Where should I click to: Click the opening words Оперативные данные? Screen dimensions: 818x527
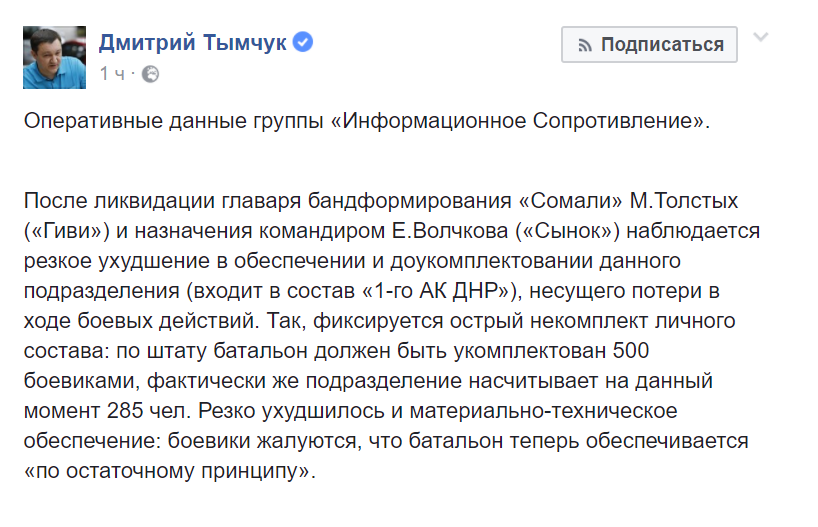tap(135, 121)
